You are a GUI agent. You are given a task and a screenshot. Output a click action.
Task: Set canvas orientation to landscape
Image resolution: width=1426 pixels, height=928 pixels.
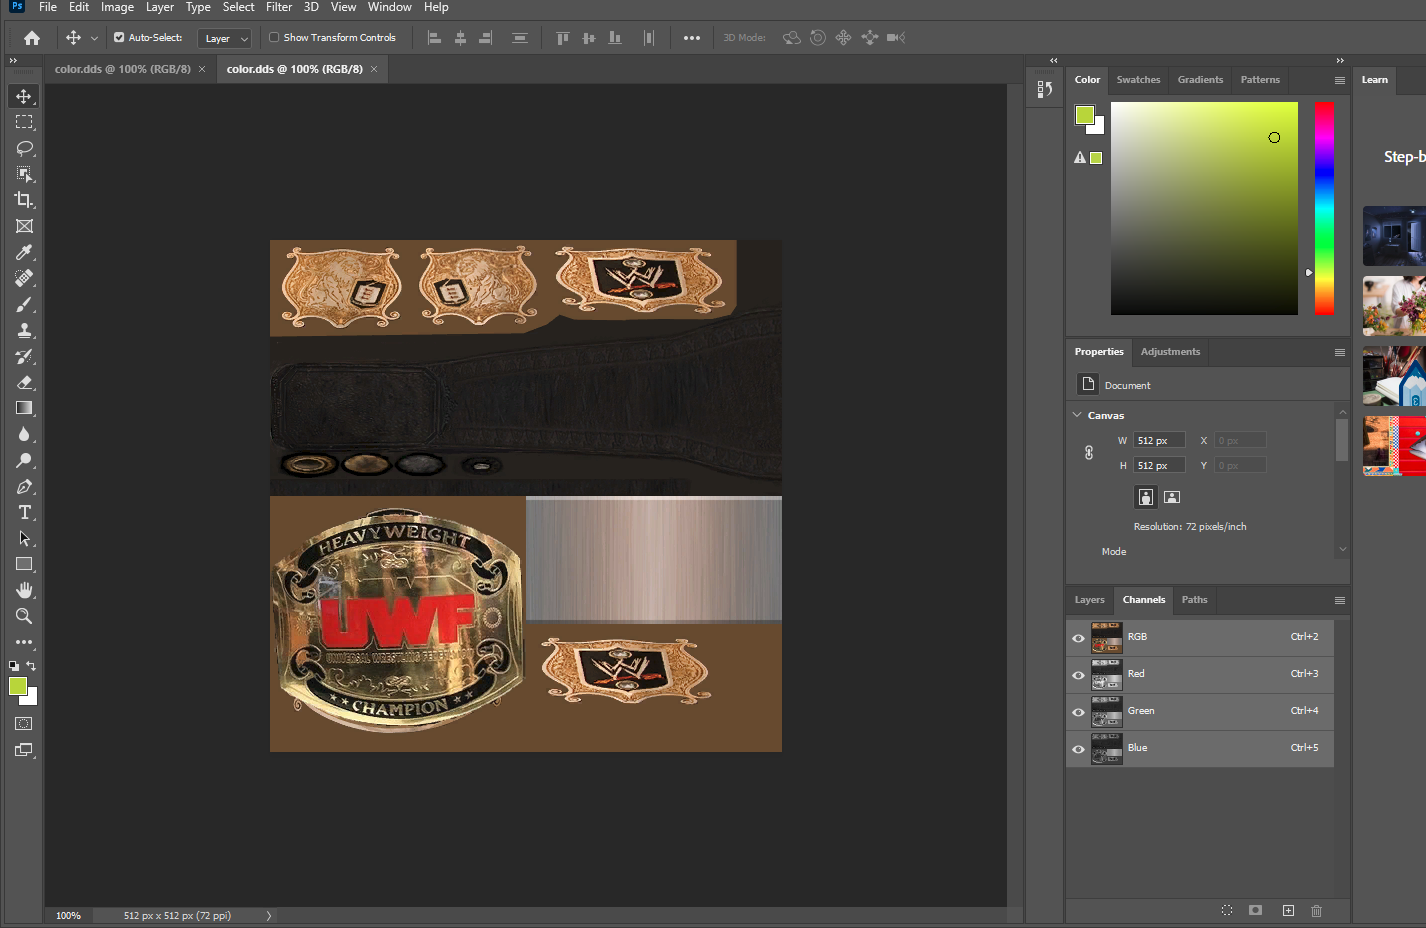pyautogui.click(x=1172, y=497)
